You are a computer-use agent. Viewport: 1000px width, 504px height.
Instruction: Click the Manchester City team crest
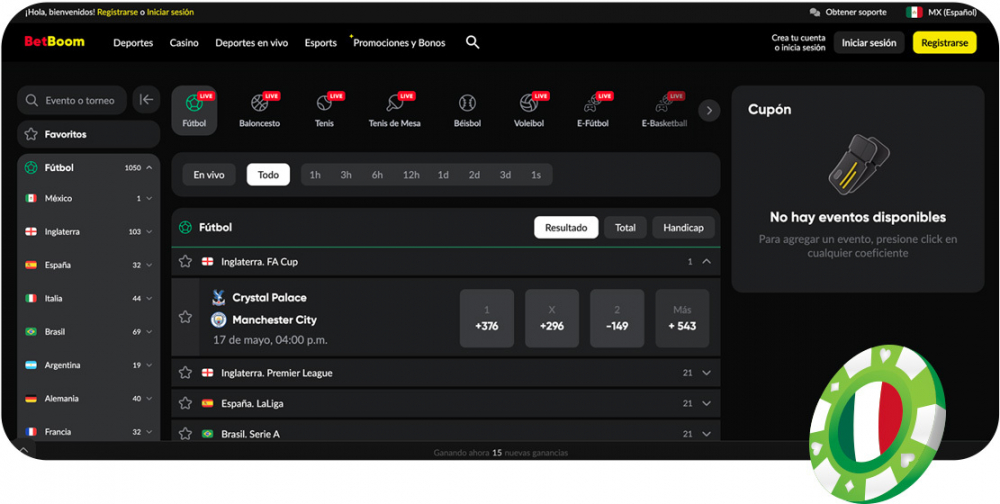point(218,320)
